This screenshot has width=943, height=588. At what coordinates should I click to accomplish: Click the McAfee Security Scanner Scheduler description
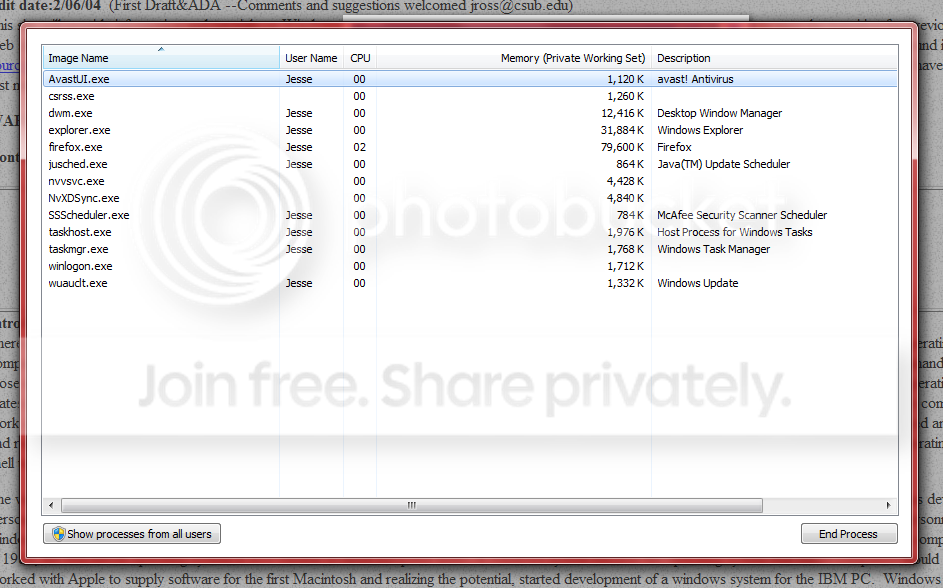(742, 215)
